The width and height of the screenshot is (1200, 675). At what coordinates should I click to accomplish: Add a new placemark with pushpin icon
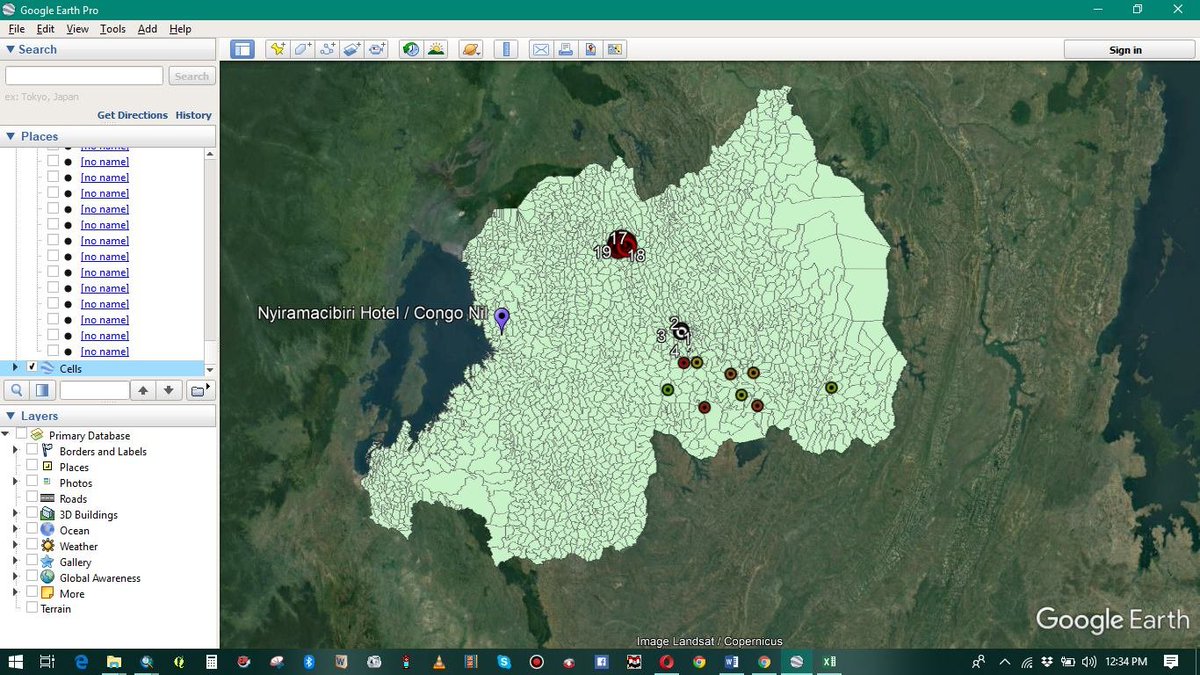[278, 49]
